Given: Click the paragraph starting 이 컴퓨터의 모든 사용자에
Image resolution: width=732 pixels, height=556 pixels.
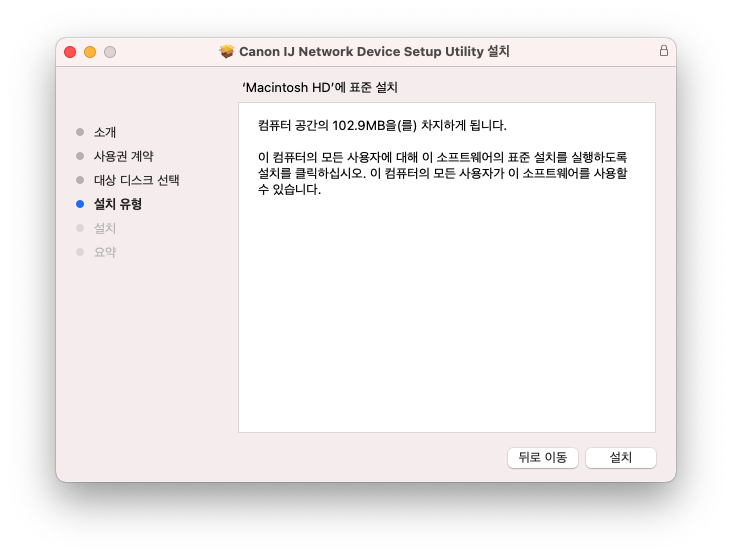Looking at the screenshot, I should click(443, 173).
